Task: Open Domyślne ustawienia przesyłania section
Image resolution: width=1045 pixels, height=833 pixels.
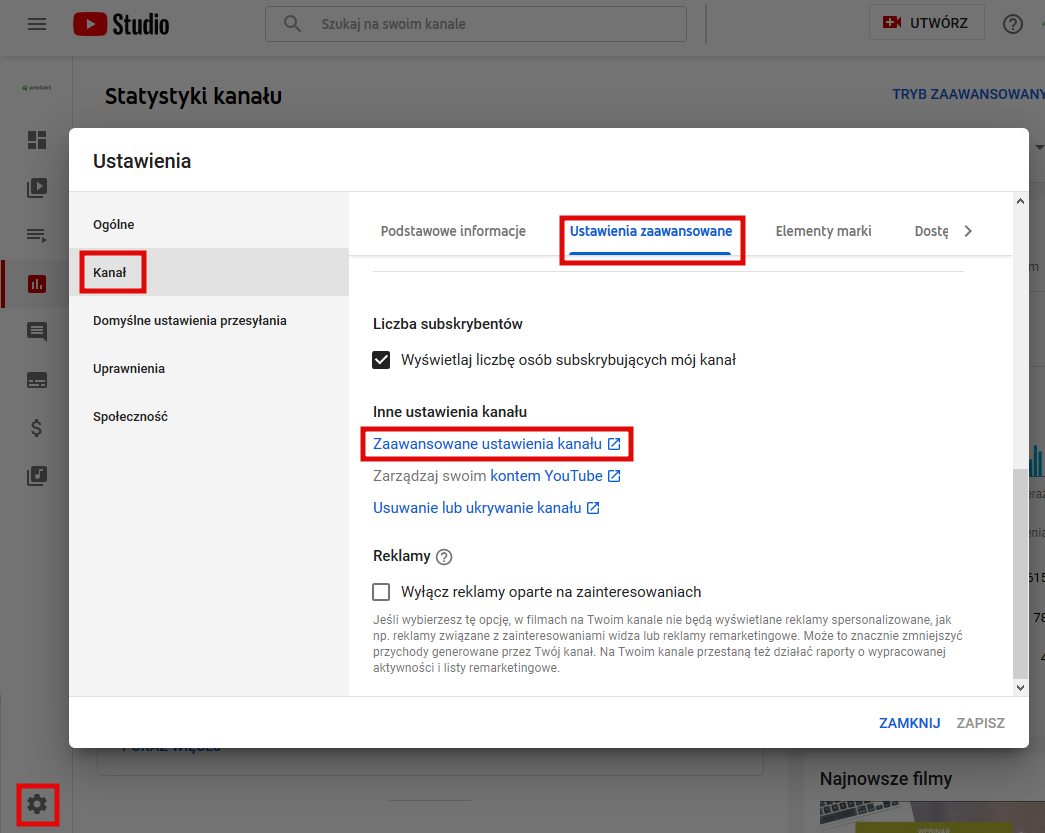Action: [209, 321]
